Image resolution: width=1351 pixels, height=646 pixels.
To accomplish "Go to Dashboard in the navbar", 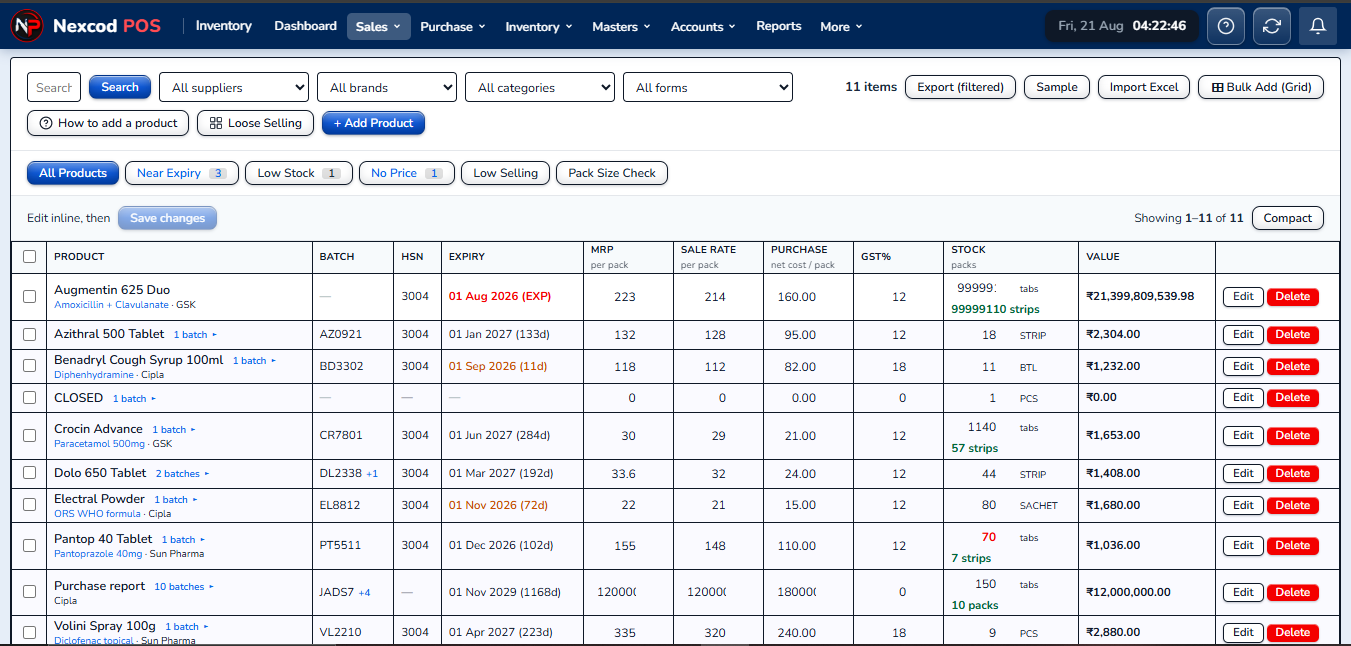I will (x=305, y=26).
